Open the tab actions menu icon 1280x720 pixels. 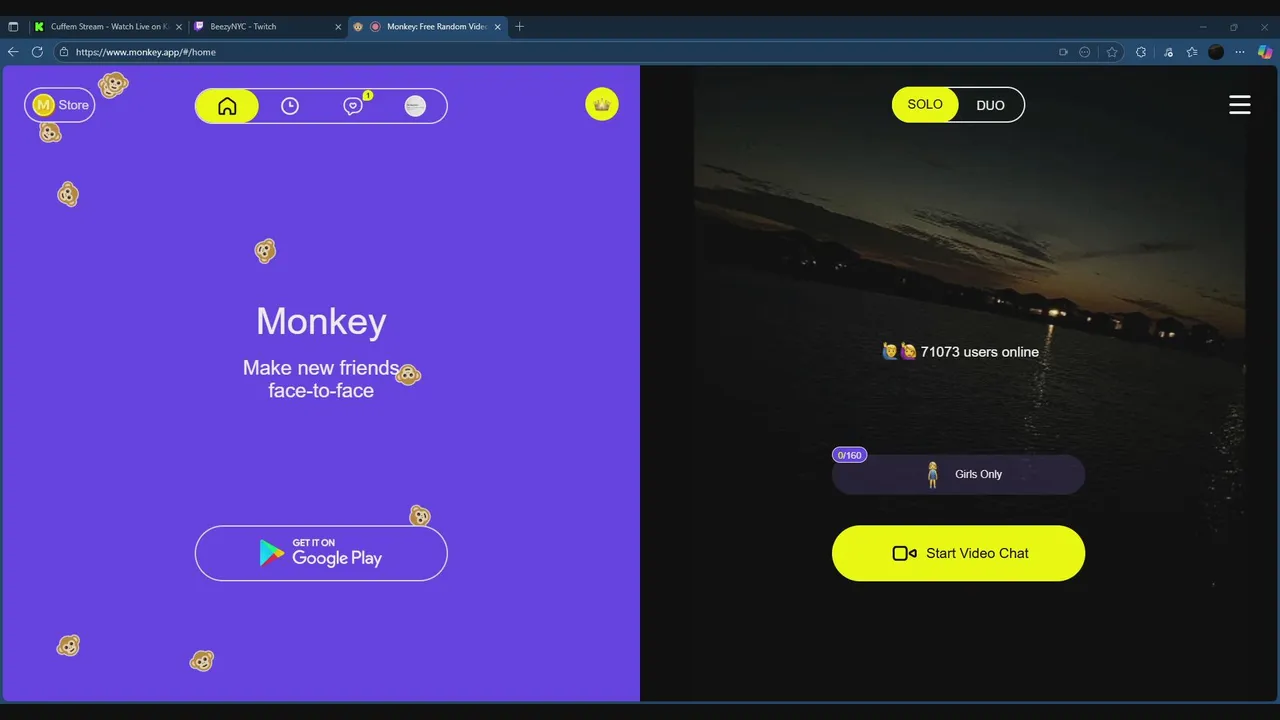(13, 27)
